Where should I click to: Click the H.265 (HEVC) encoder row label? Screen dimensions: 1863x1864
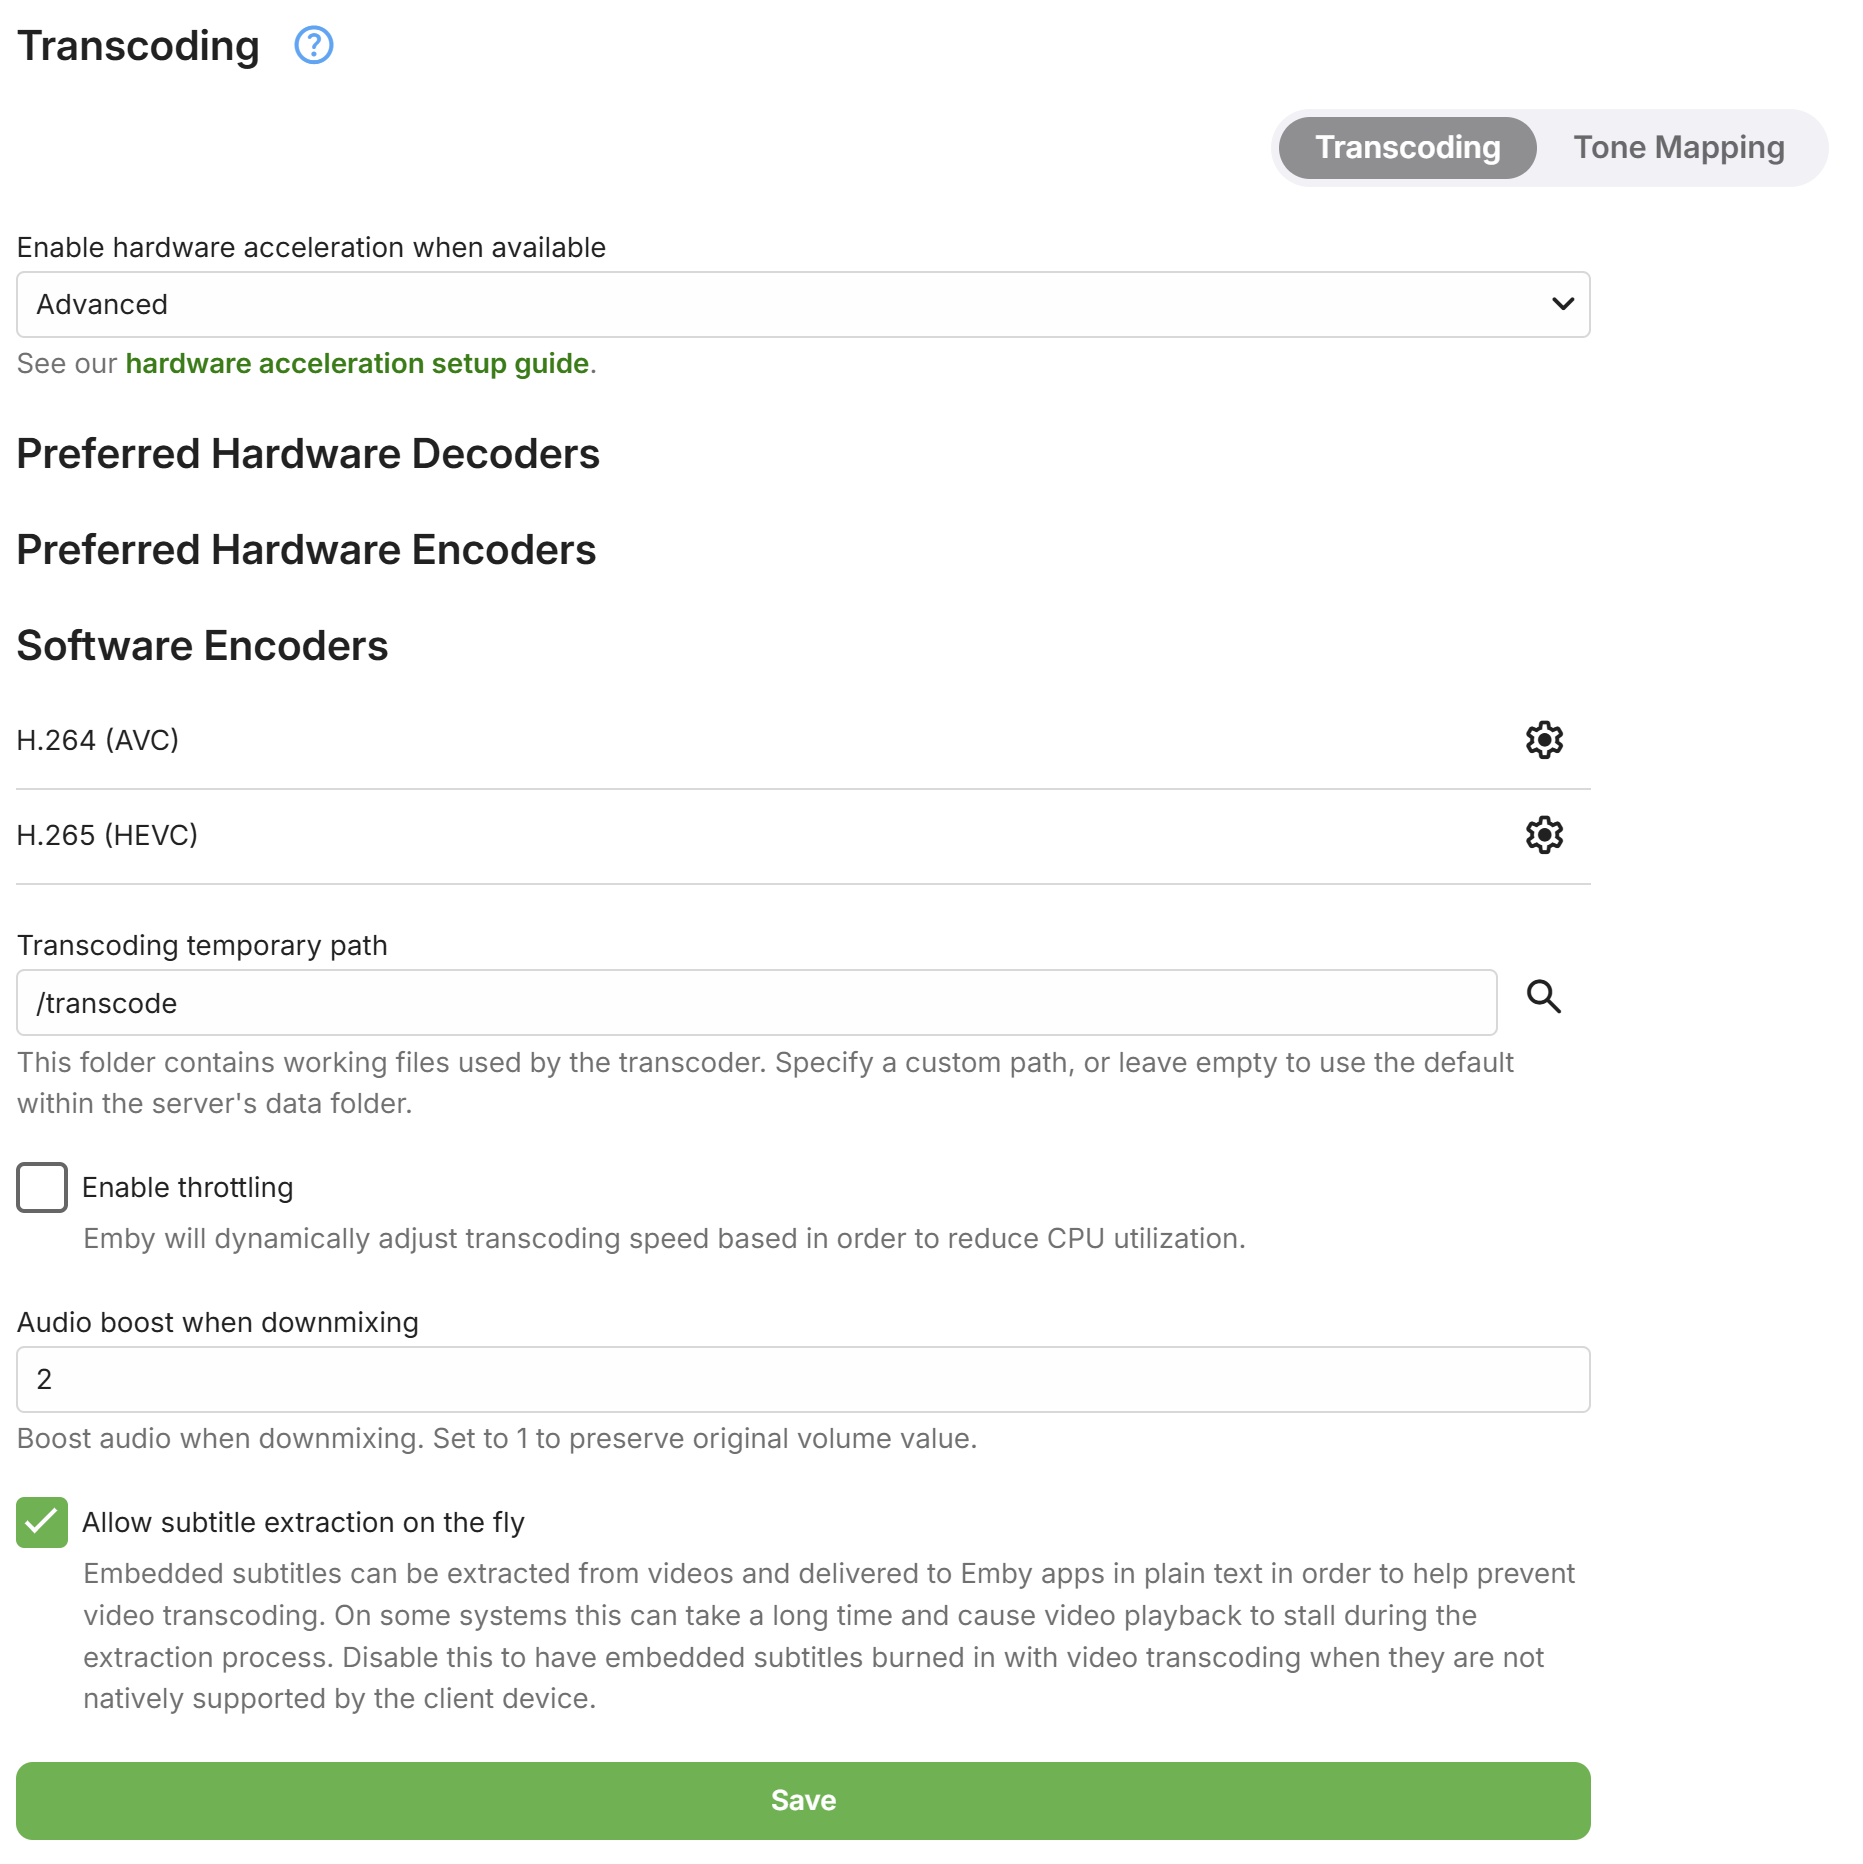coord(107,835)
